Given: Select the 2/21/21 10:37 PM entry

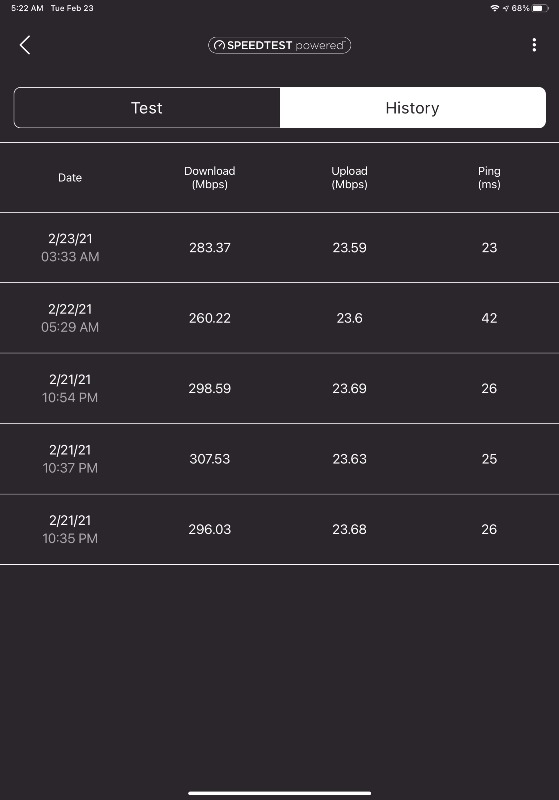Looking at the screenshot, I should (x=280, y=459).
